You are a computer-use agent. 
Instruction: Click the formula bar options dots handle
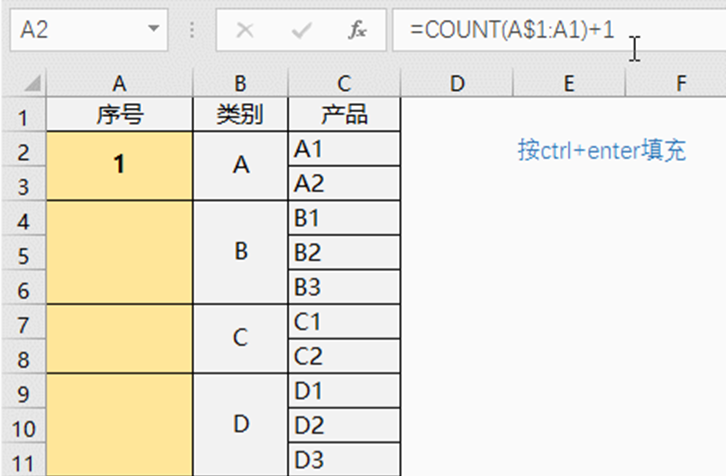pos(192,30)
